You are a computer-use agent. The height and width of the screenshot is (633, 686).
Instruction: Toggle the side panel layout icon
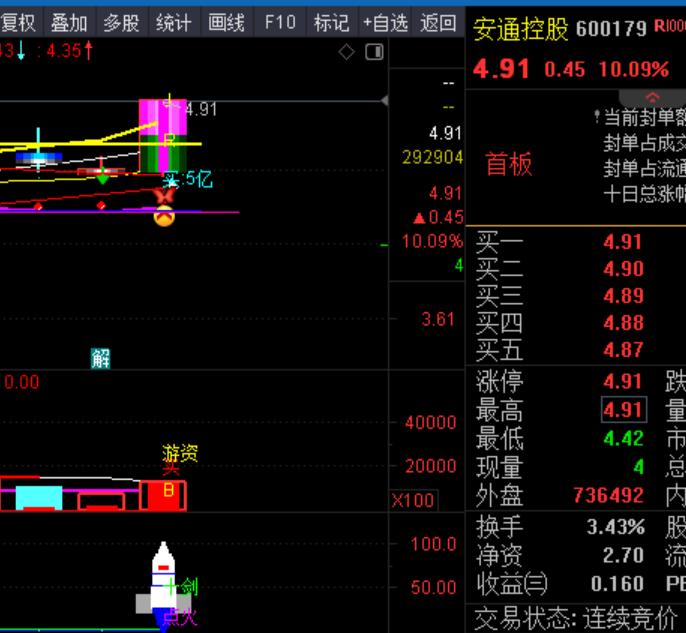(374, 52)
